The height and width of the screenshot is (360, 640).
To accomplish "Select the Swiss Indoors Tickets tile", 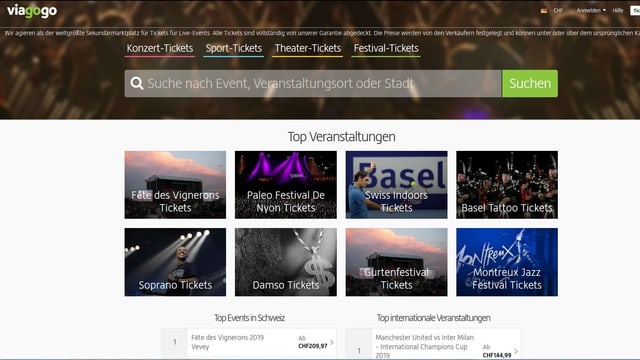I will click(x=396, y=184).
